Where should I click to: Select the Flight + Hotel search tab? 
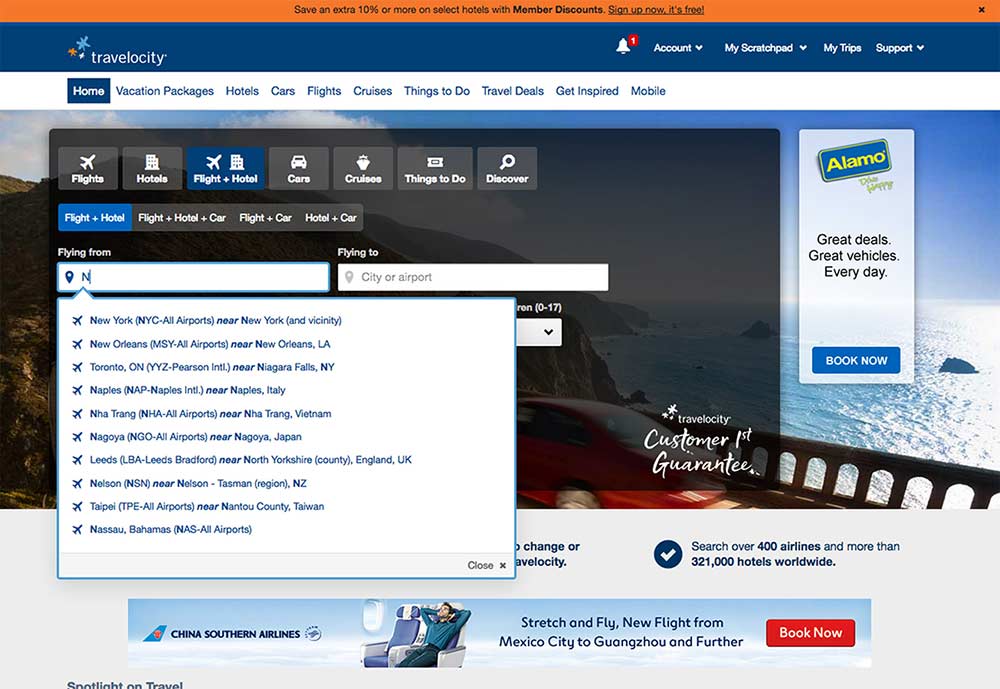click(226, 168)
